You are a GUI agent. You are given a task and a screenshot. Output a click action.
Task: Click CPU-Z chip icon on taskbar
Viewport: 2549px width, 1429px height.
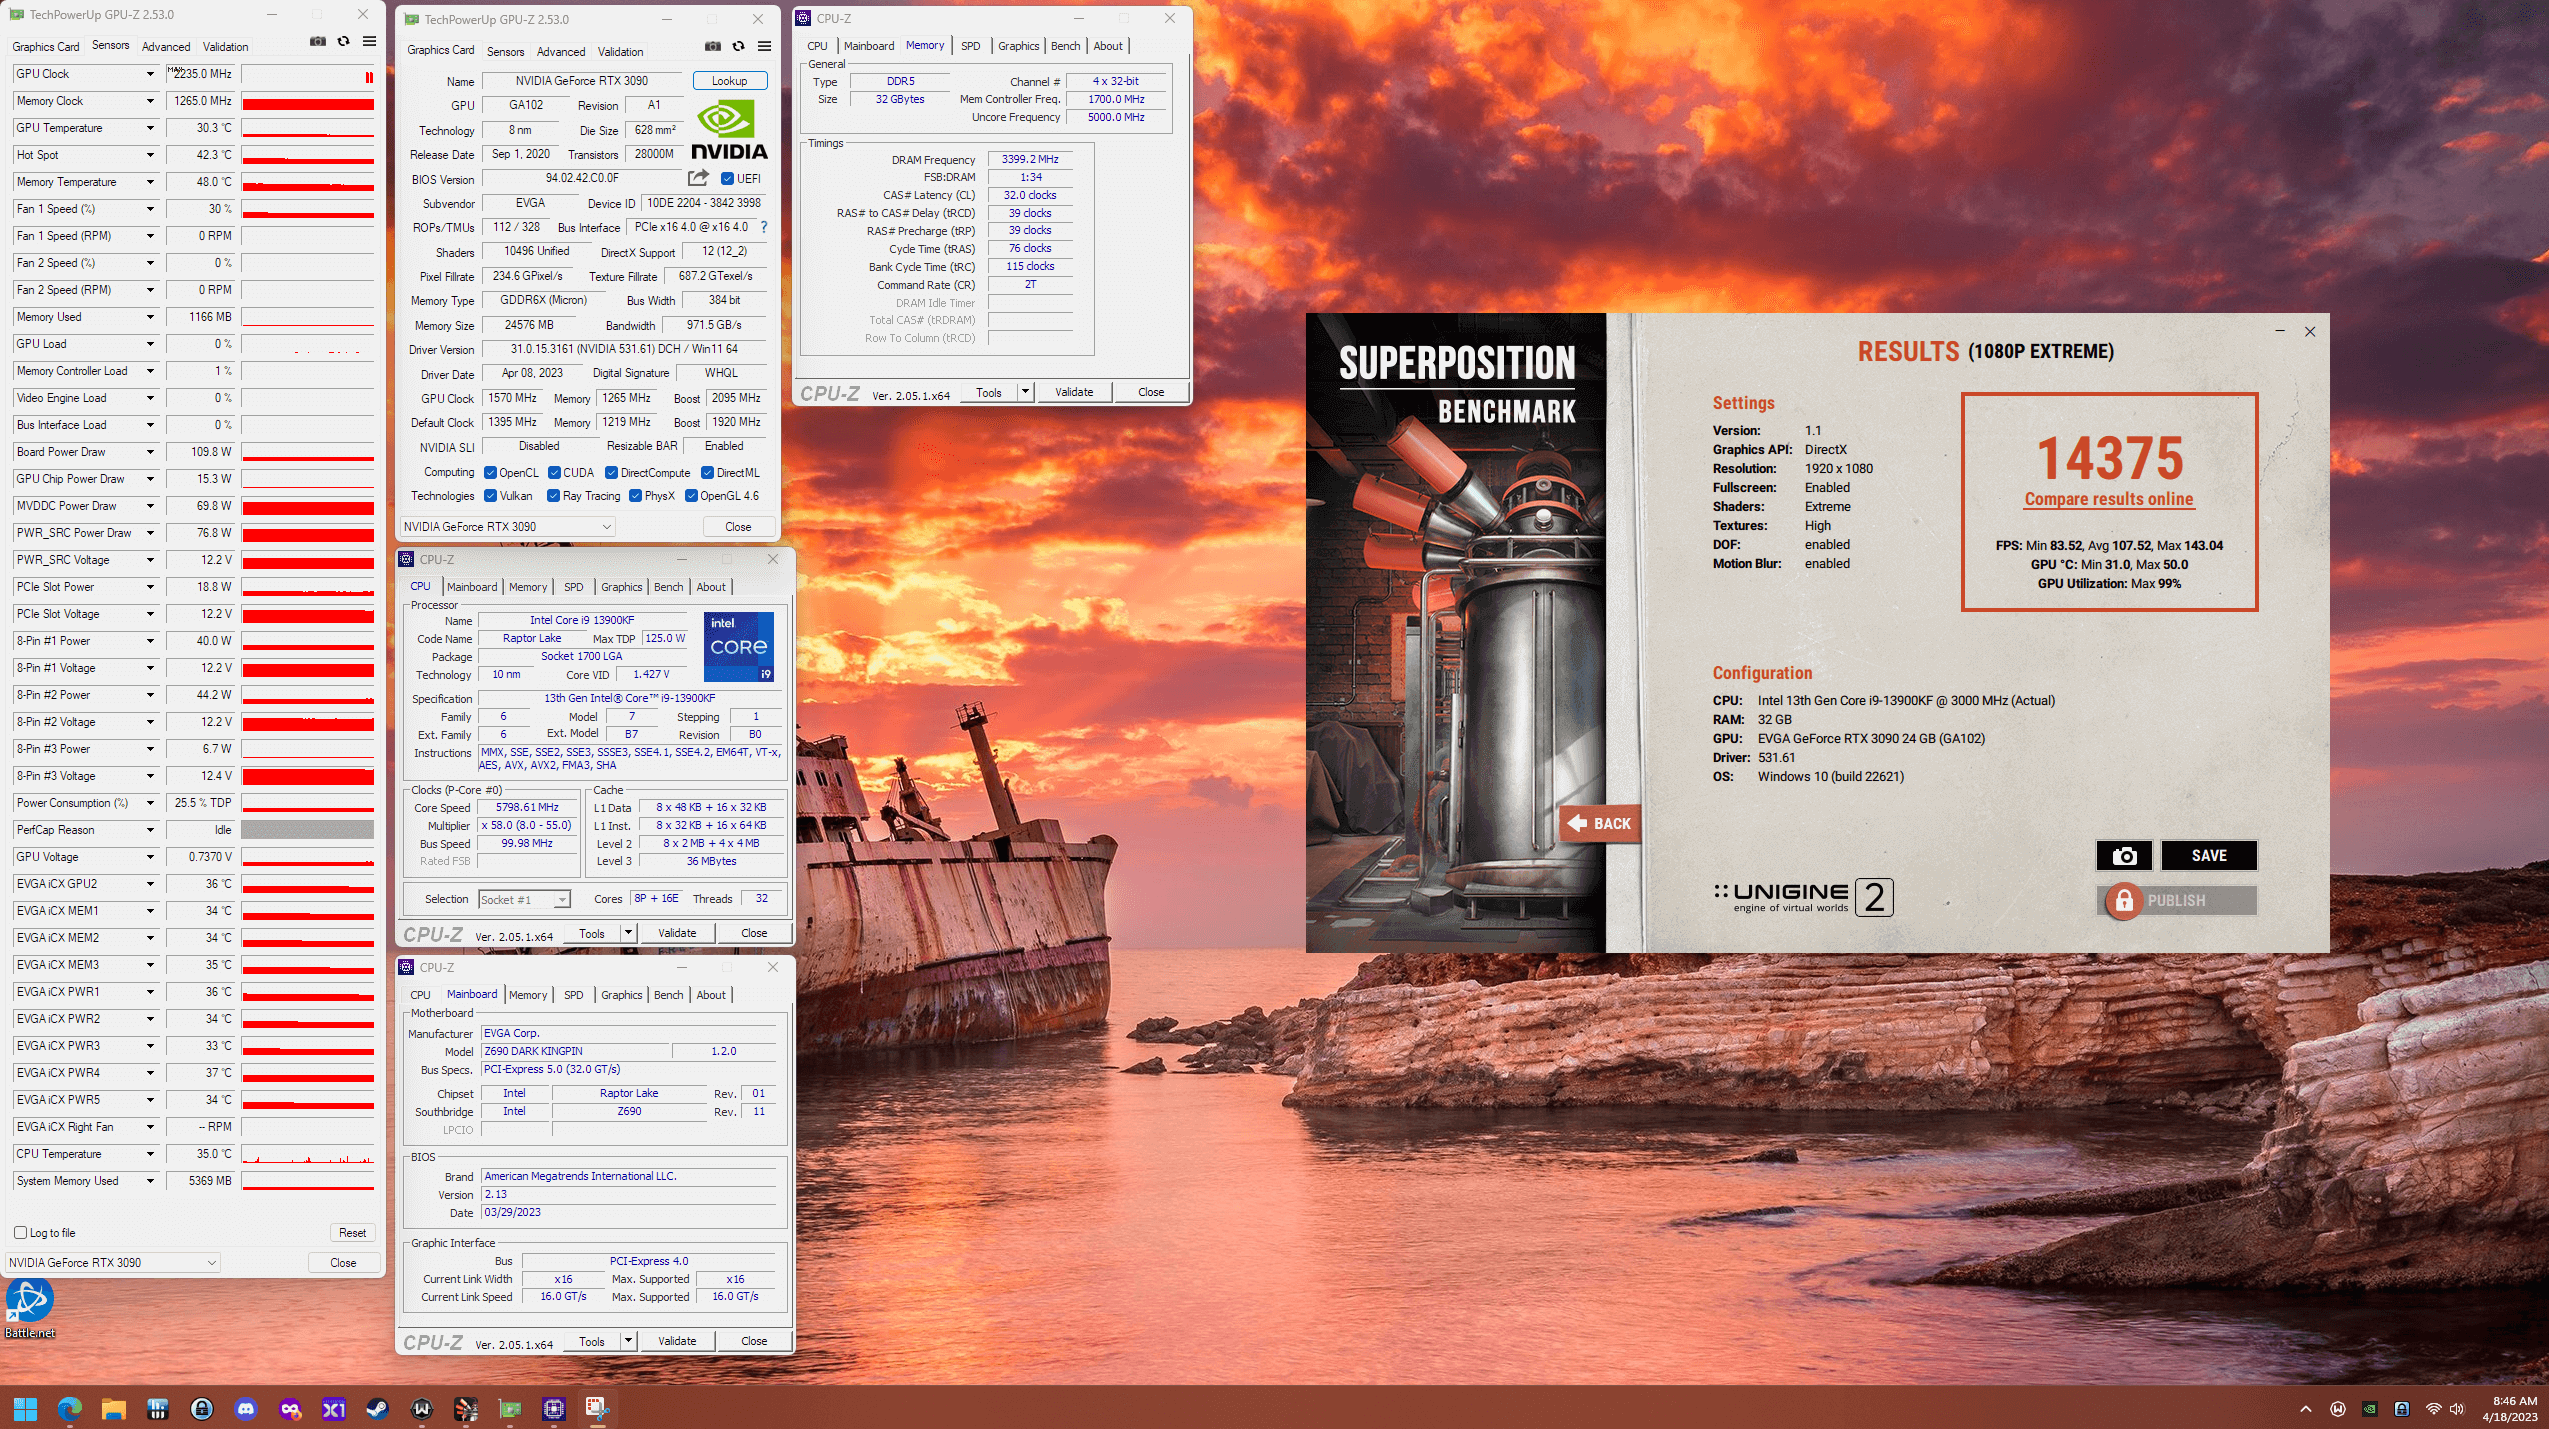click(553, 1409)
